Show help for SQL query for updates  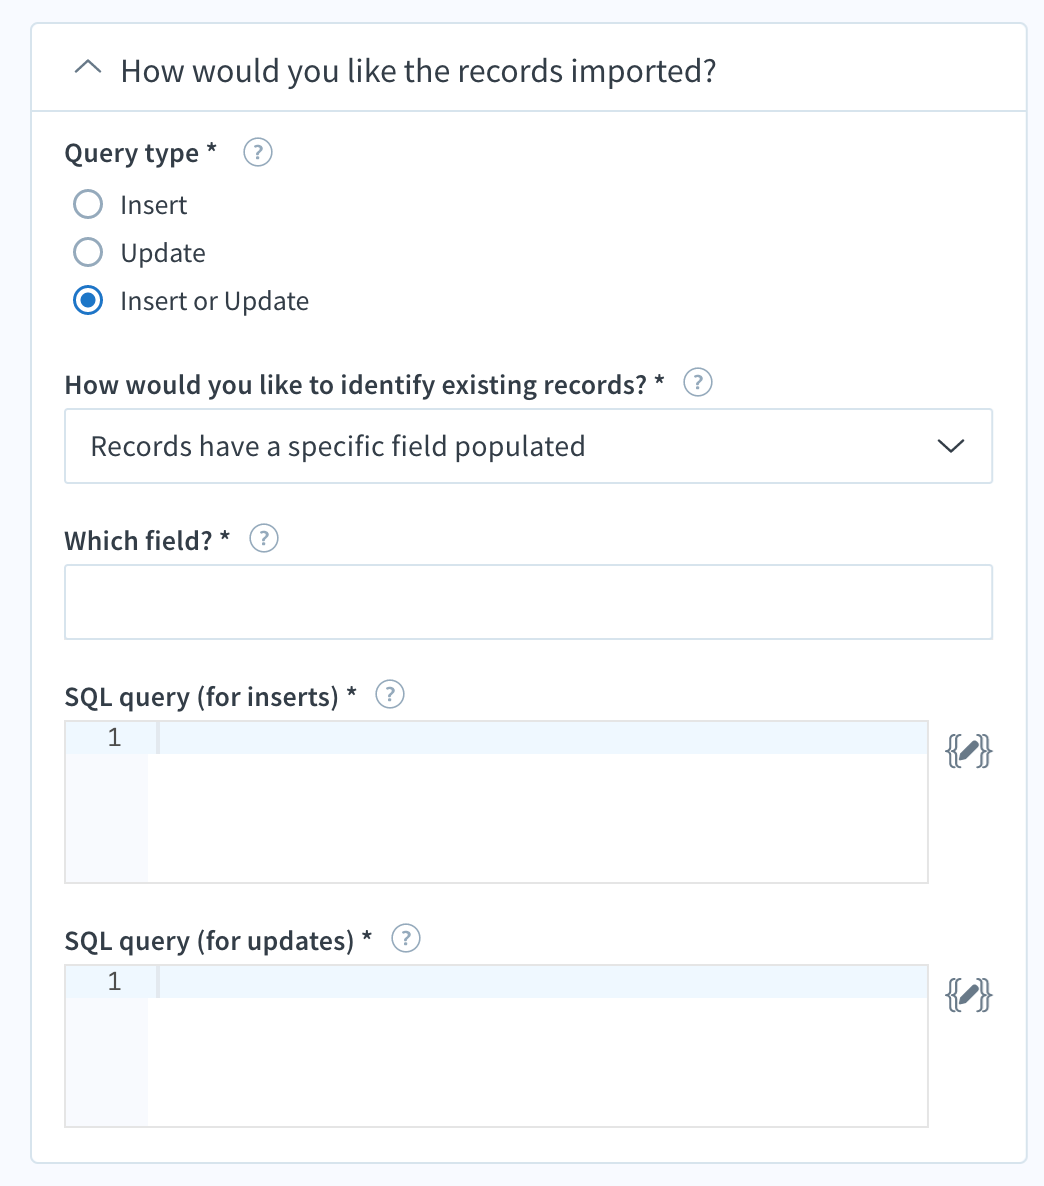[x=405, y=938]
